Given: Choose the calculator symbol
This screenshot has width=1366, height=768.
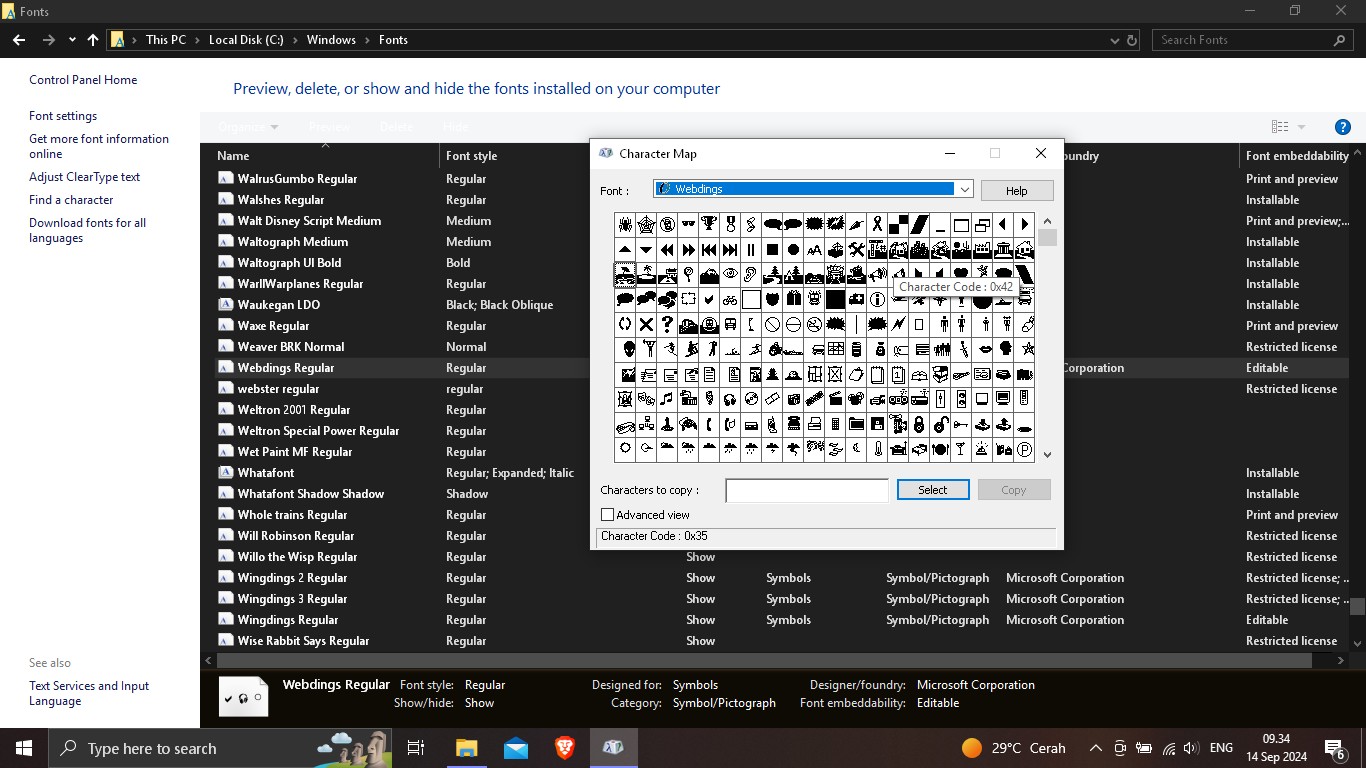Looking at the screenshot, I should [835, 424].
